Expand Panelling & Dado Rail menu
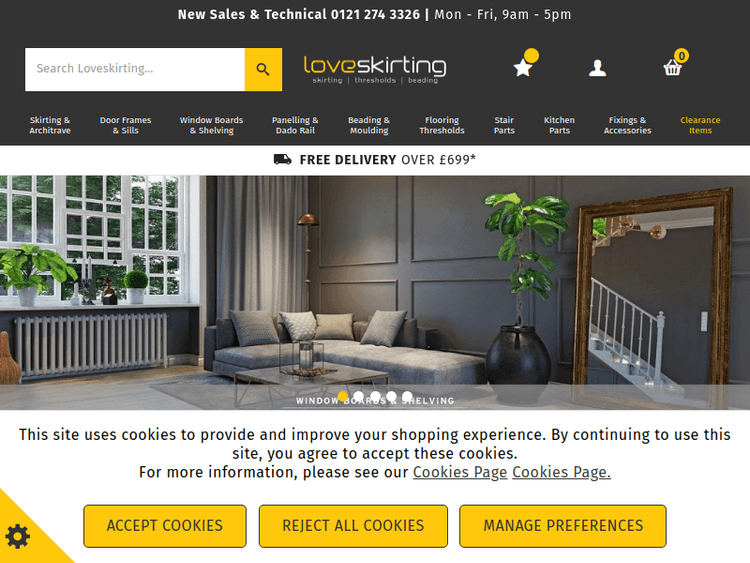Viewport: 750px width, 563px height. coord(295,125)
